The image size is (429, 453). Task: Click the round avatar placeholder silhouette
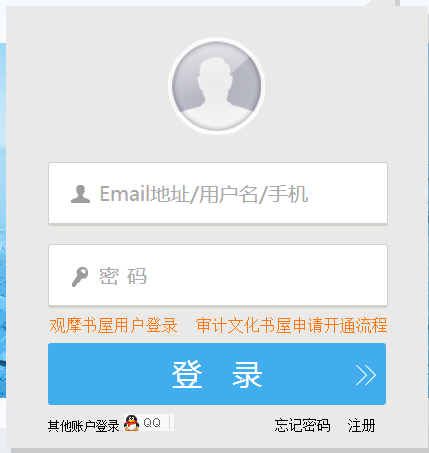coord(217,86)
